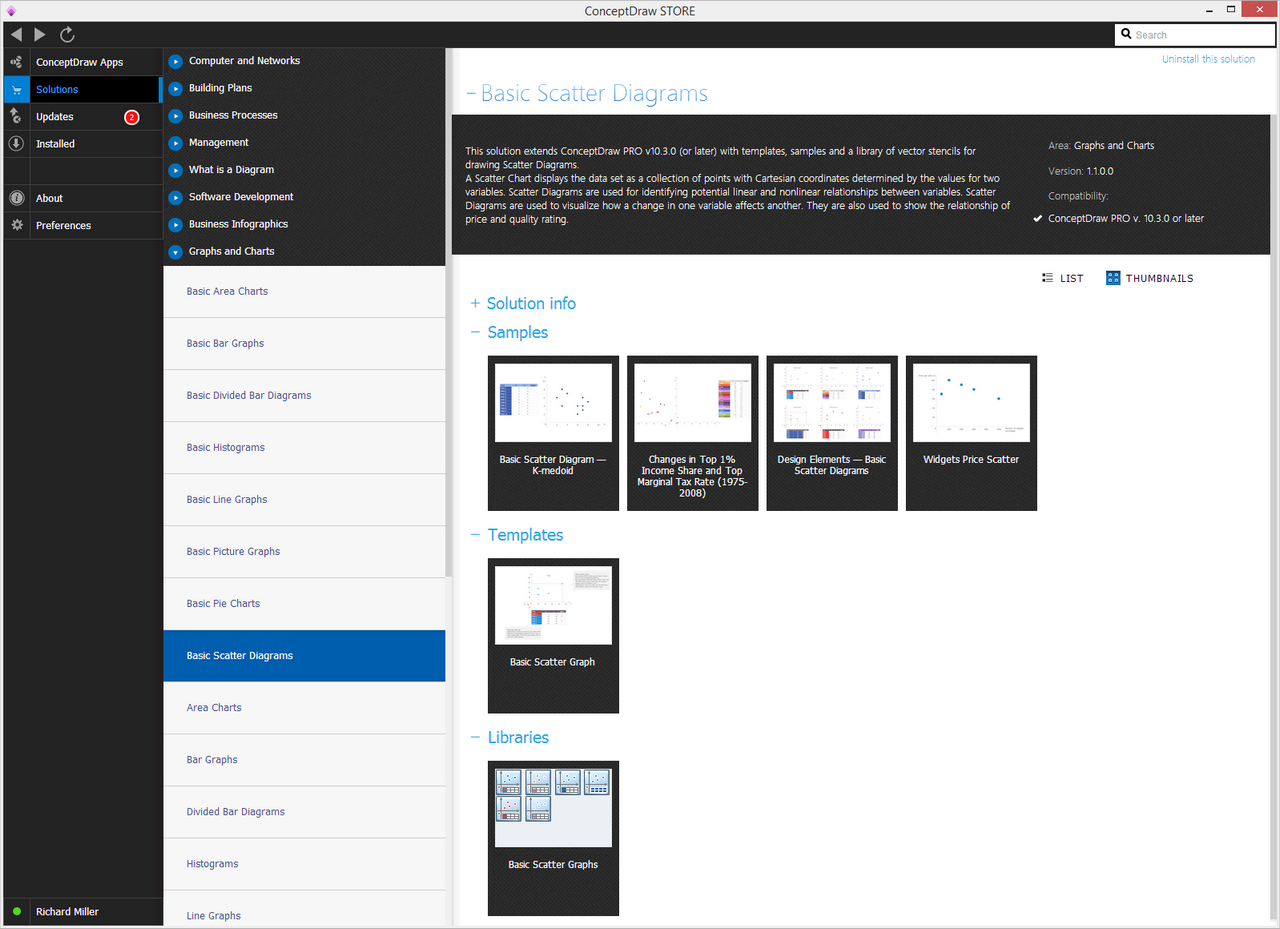
Task: Click the red updates count badge
Action: coord(131,117)
